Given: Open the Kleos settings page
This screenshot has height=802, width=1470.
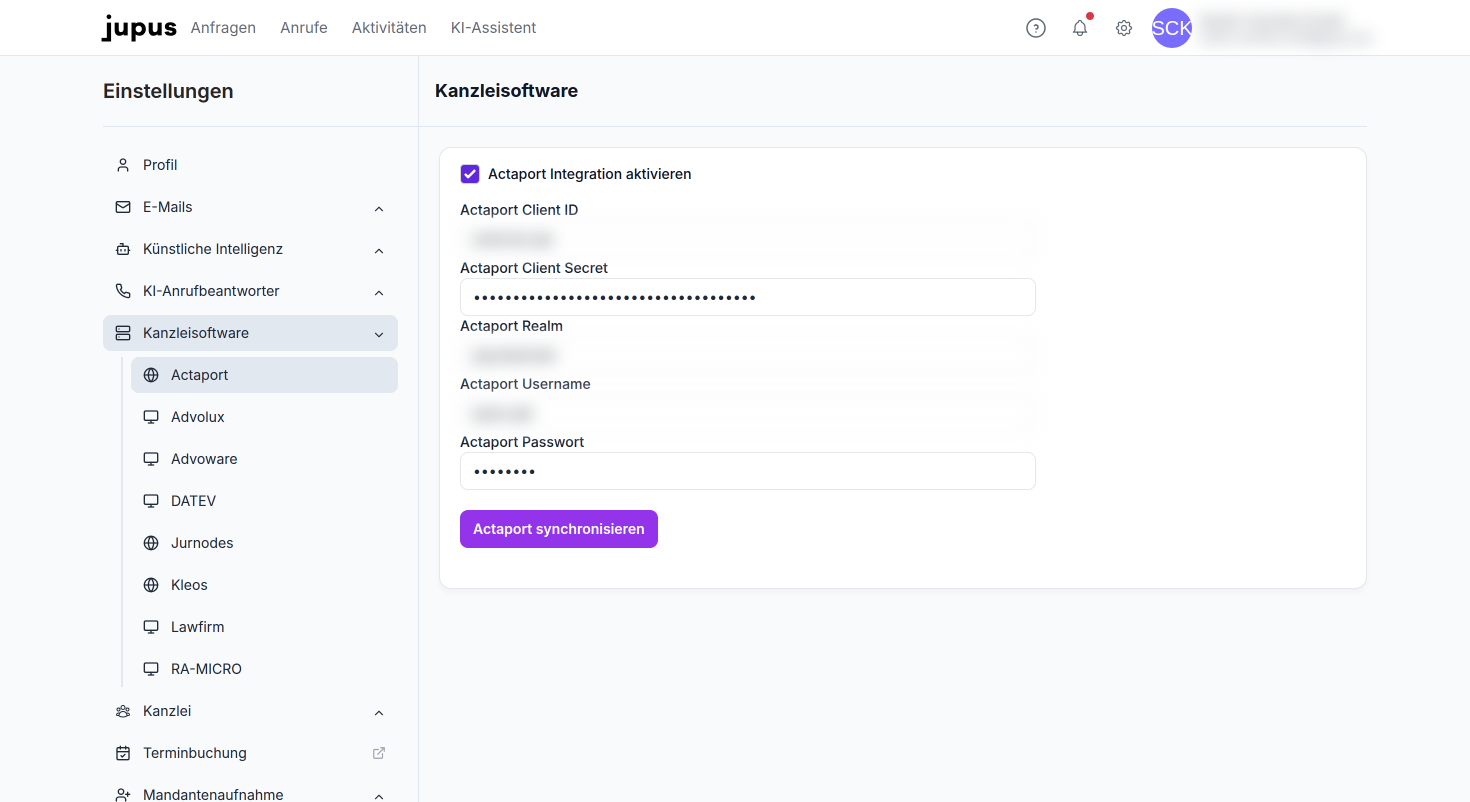Looking at the screenshot, I should [264, 585].
